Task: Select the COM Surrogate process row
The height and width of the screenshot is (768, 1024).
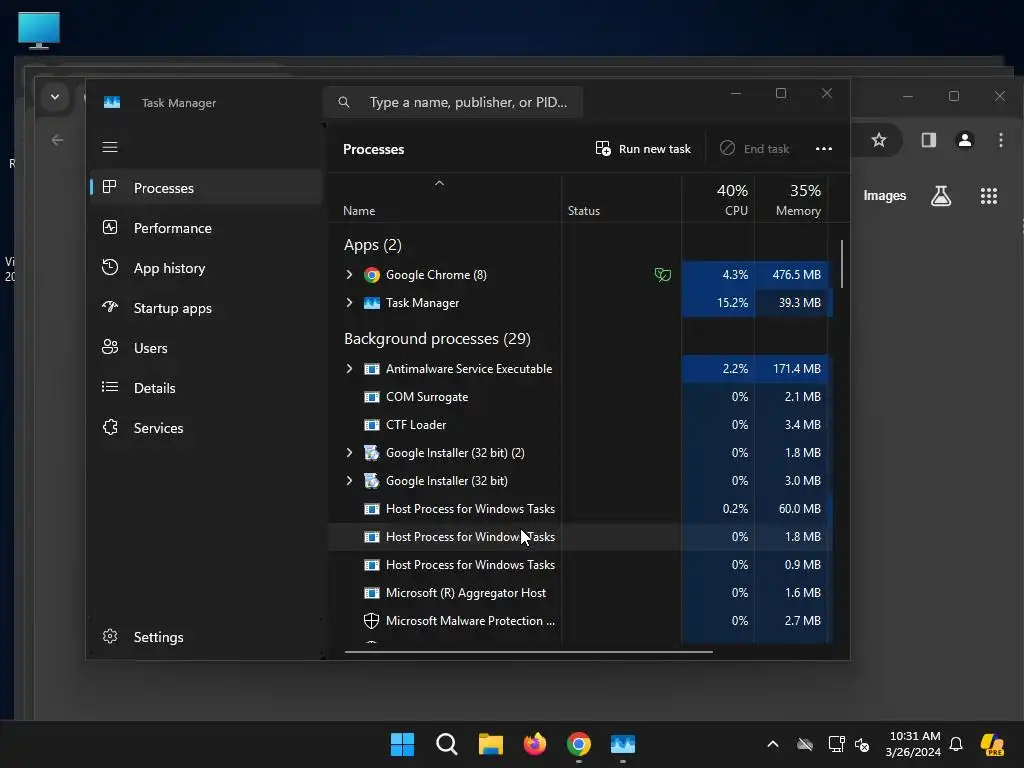Action: (x=580, y=397)
